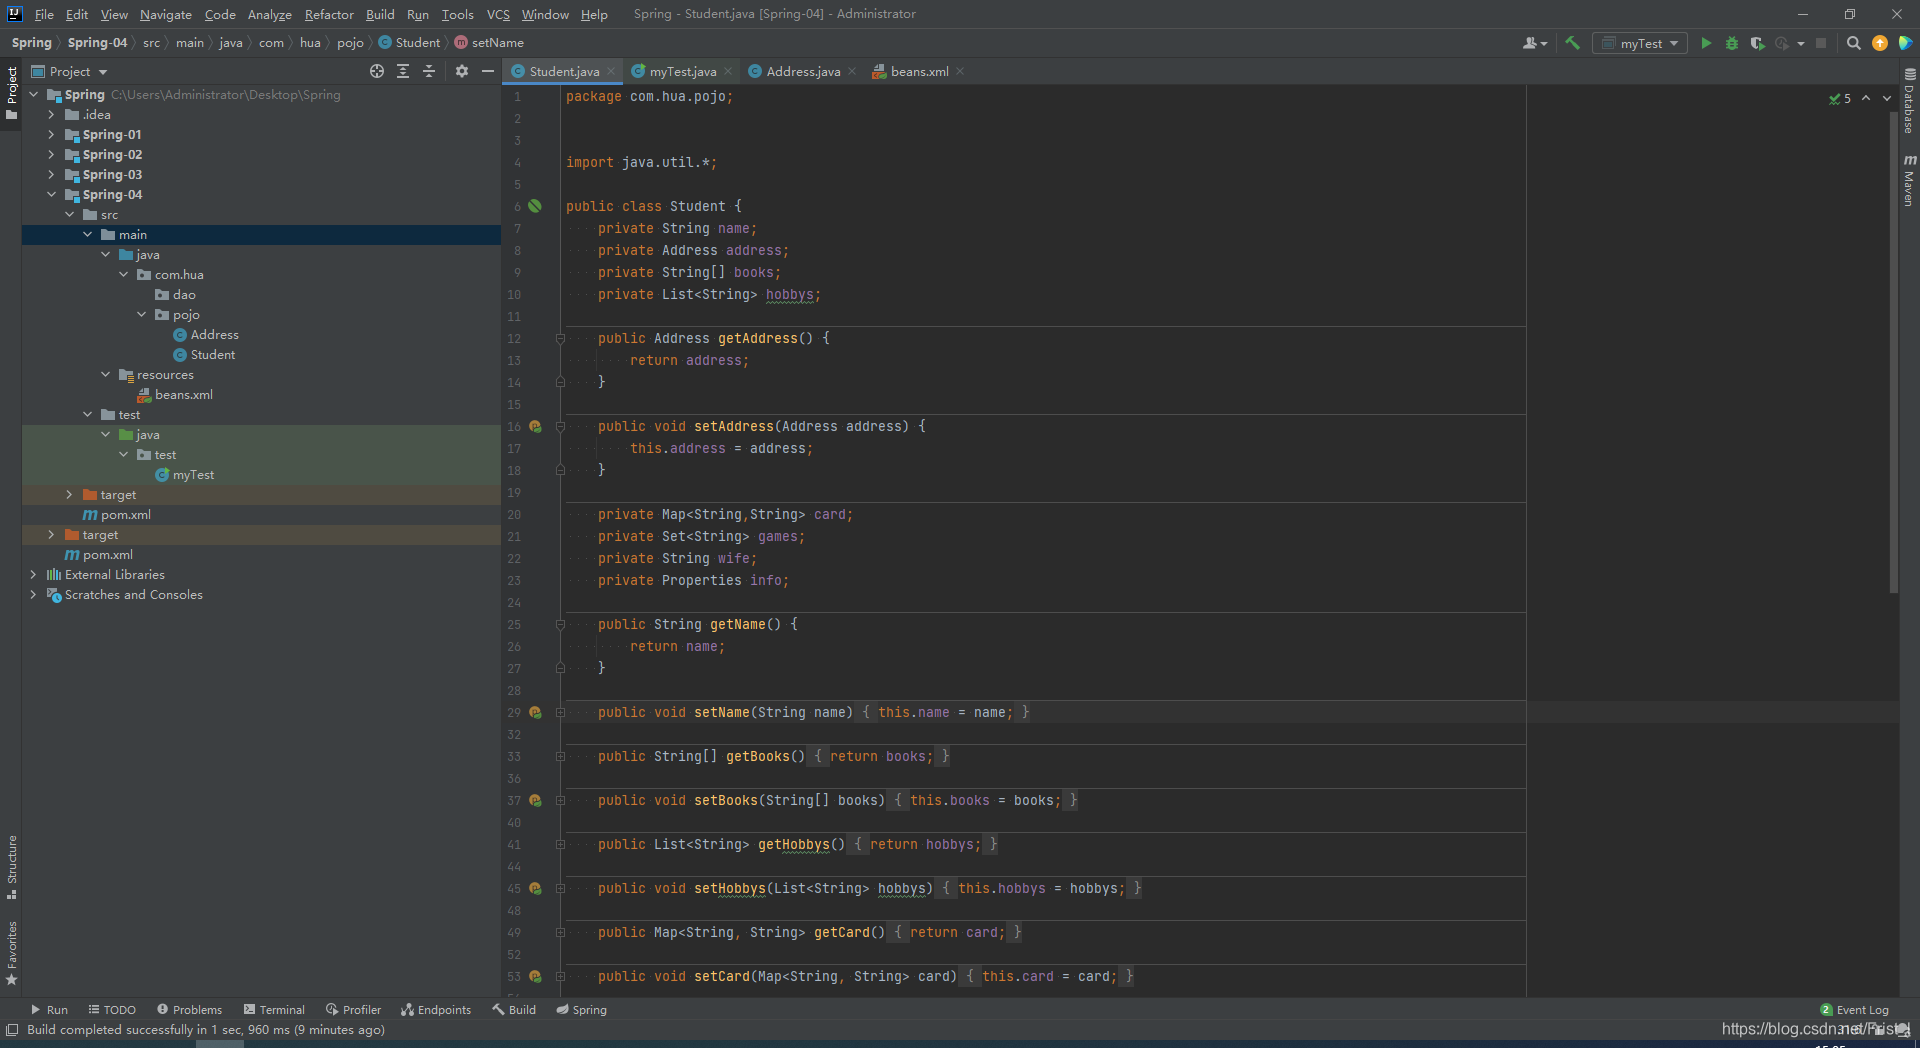Toggle code folding for the getAddress method

(560, 339)
